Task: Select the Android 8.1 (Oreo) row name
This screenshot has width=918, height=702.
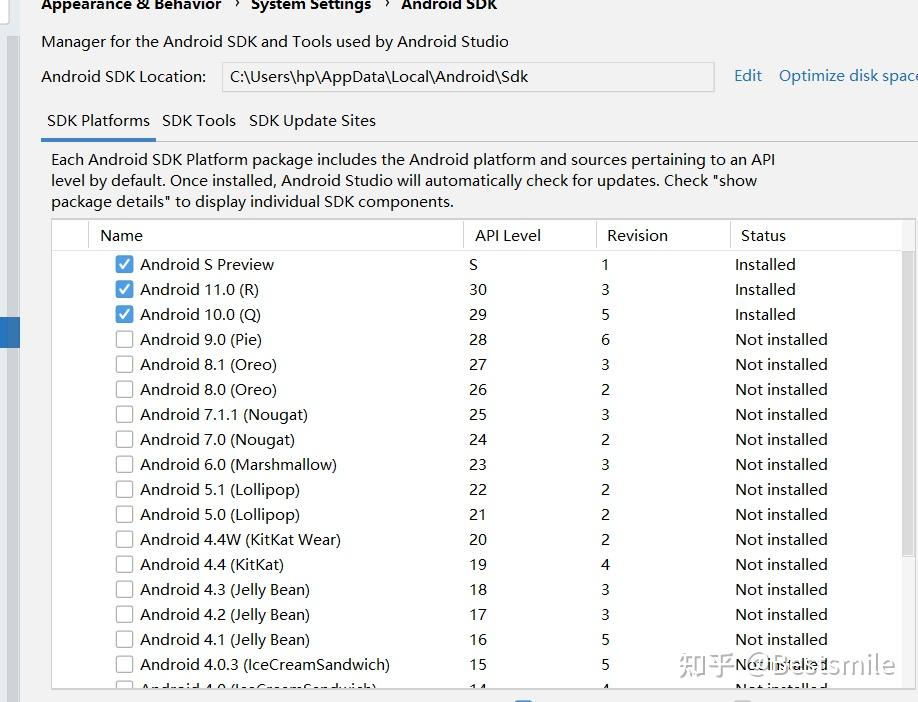Action: (x=208, y=365)
